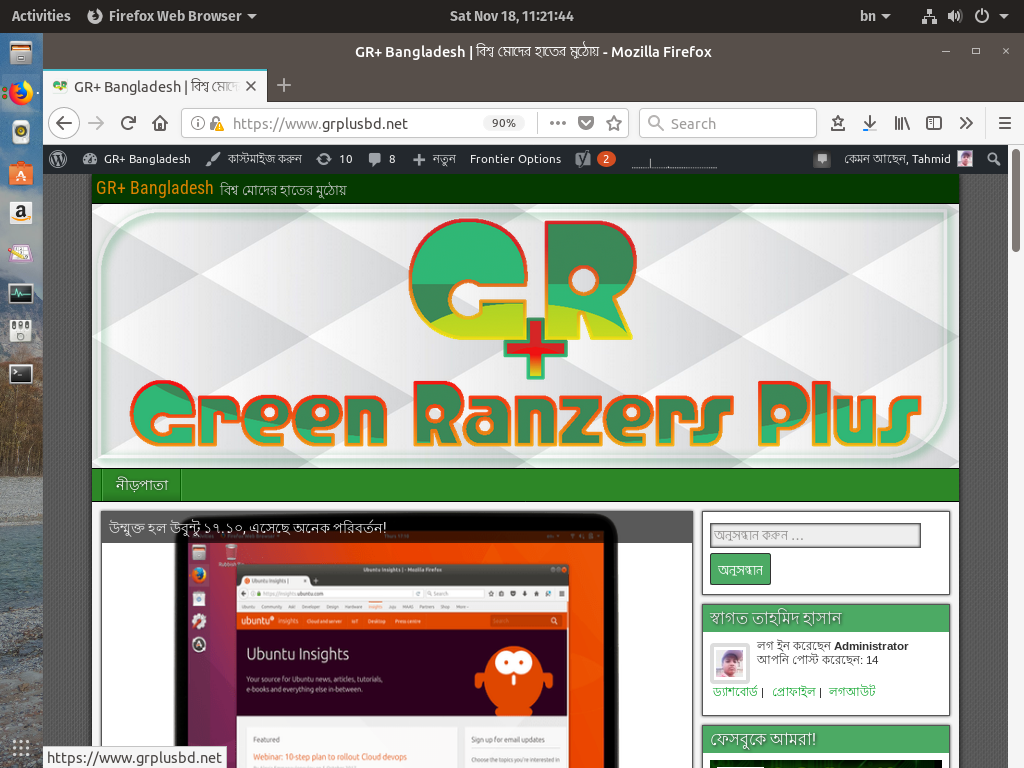Image resolution: width=1024 pixels, height=768 pixels.
Task: Open the 8 comments admin item
Action: [382, 159]
